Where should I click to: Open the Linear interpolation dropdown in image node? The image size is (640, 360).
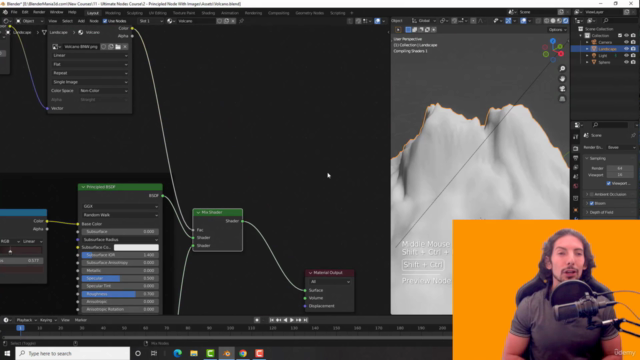point(90,56)
